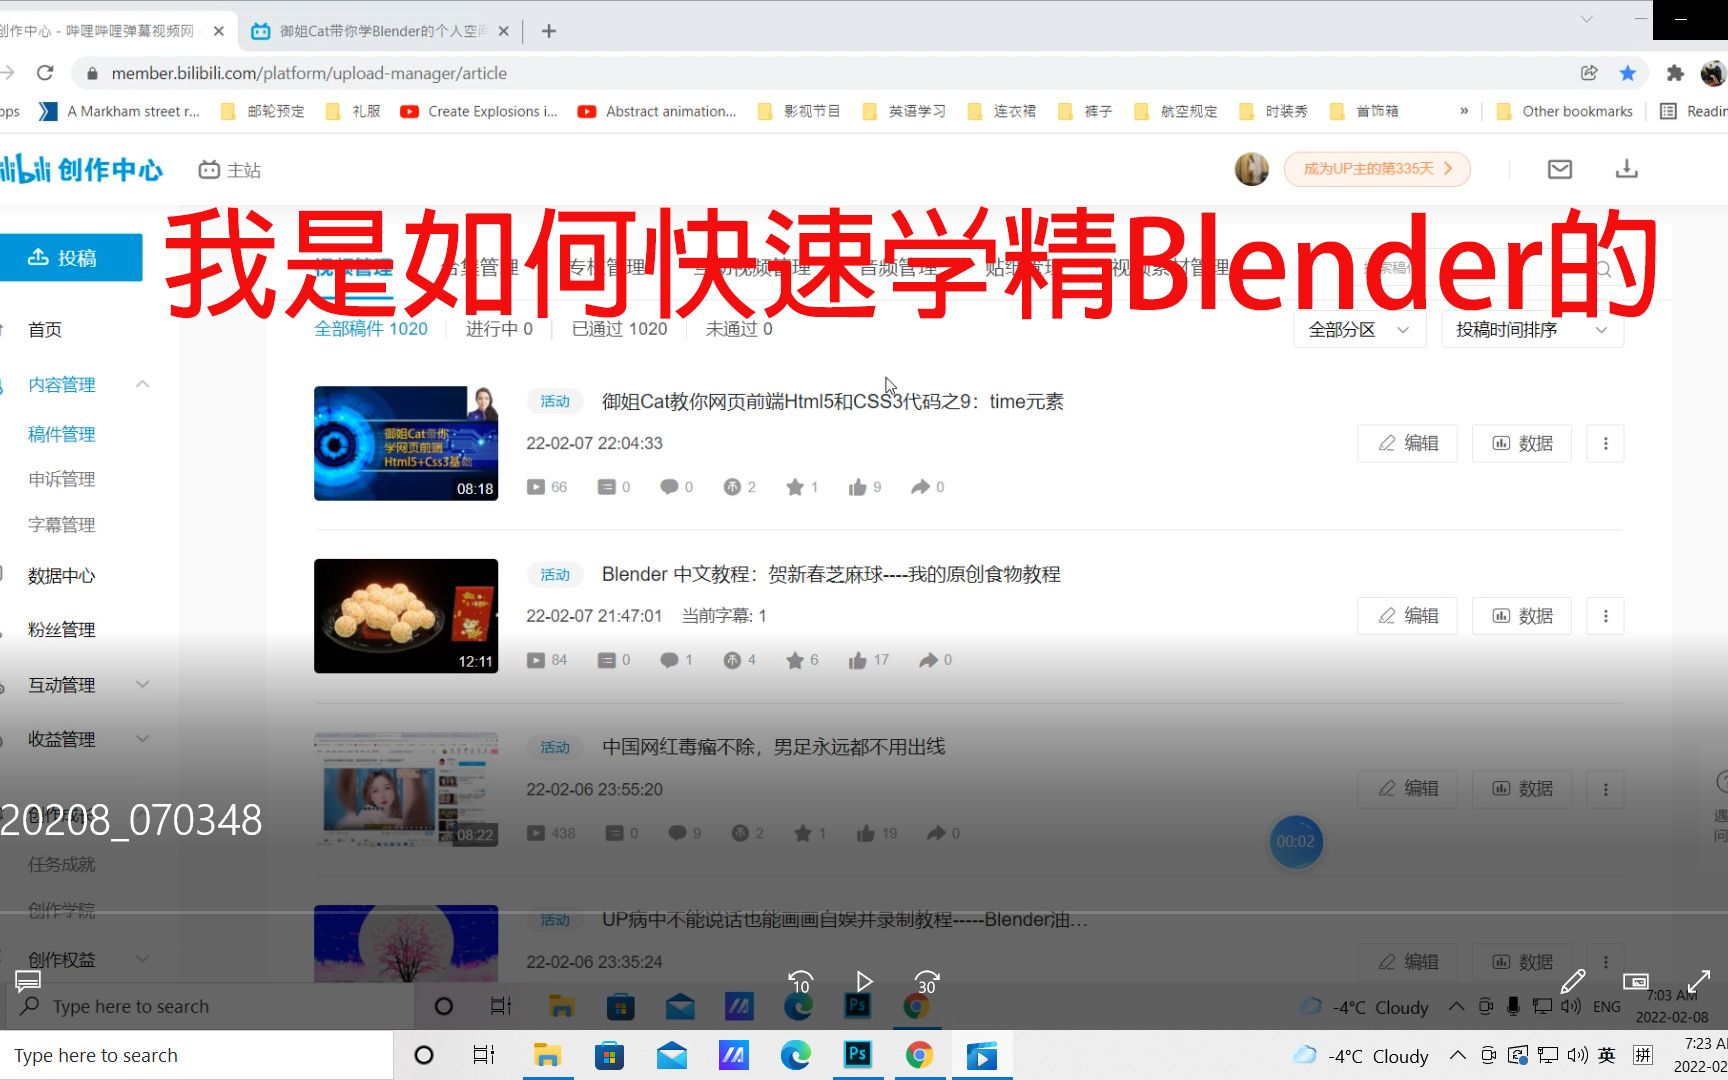1728x1080 pixels.
Task: Click the blue 投稿 upload button
Action: pyautogui.click(x=70, y=258)
